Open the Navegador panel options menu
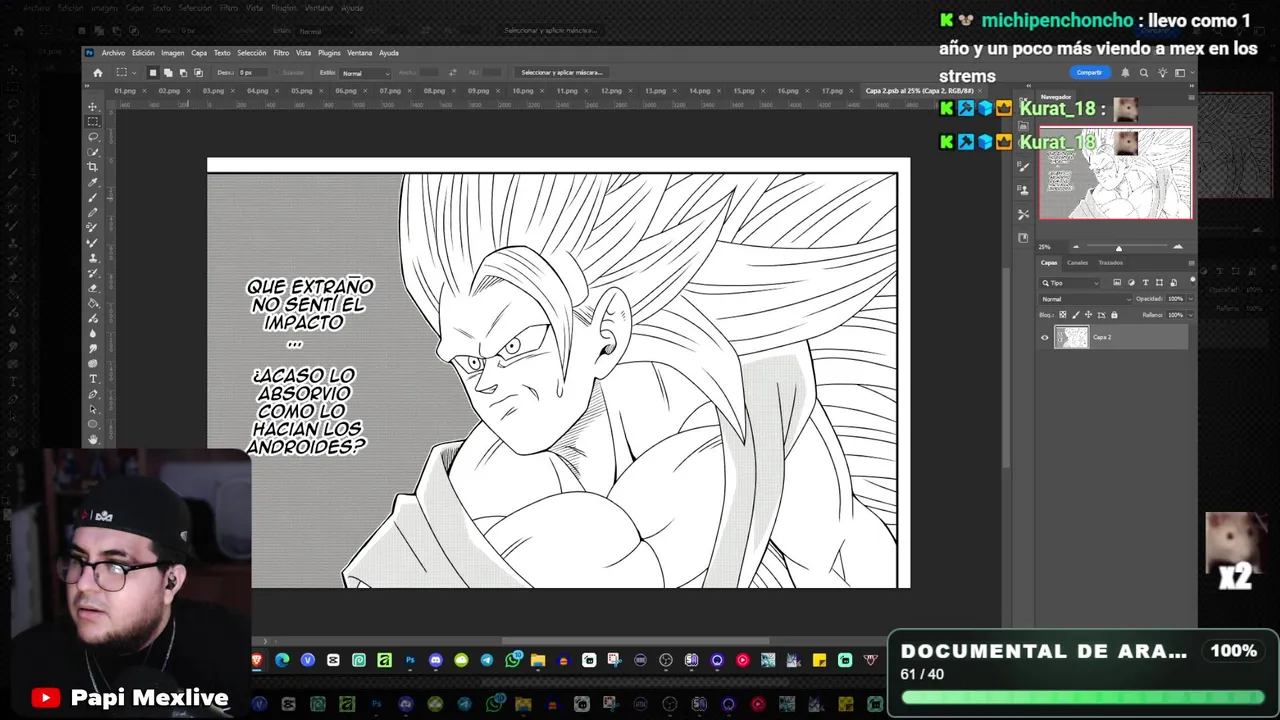 1192,97
